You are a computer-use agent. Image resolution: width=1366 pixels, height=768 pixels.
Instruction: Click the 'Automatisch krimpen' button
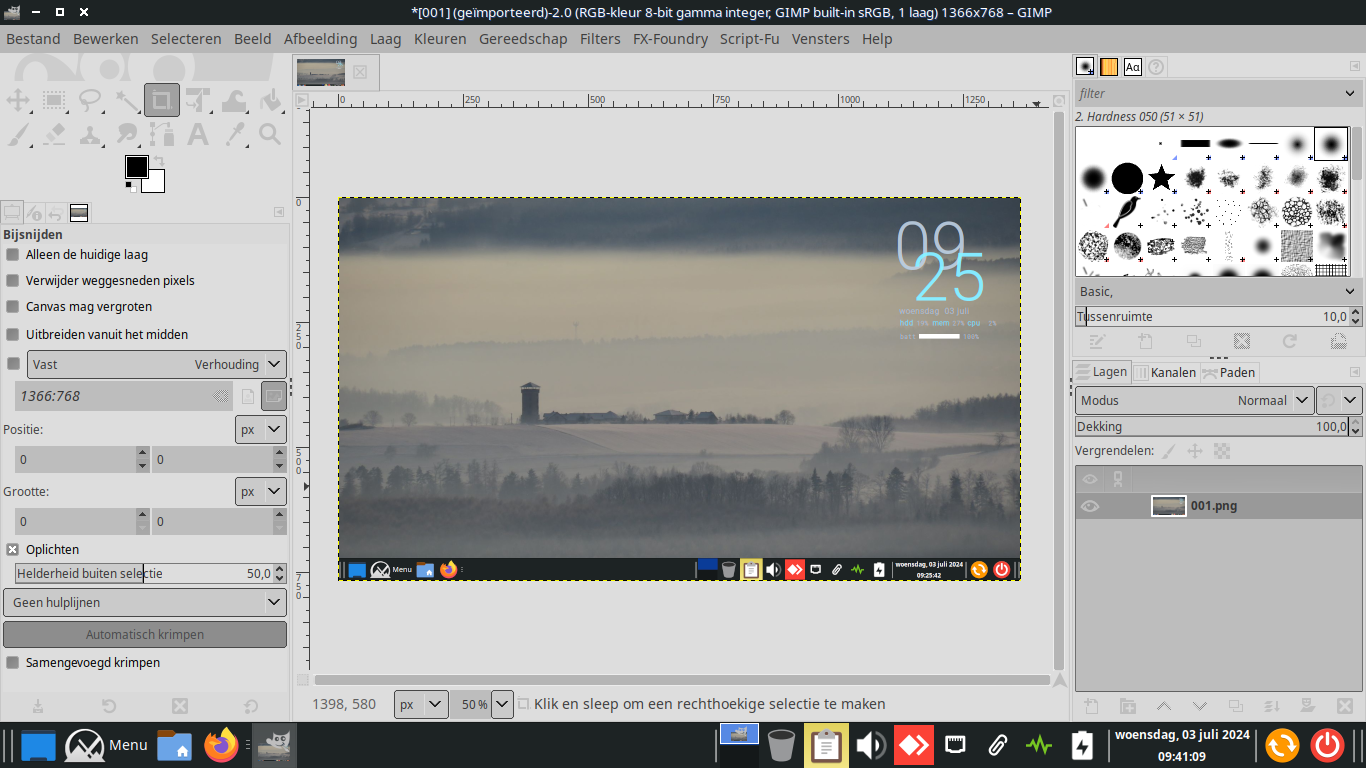click(145, 634)
